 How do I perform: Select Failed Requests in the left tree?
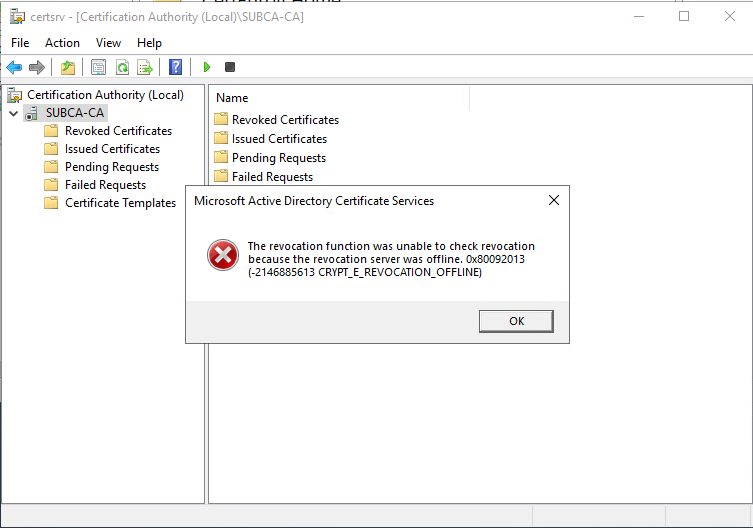pos(105,185)
